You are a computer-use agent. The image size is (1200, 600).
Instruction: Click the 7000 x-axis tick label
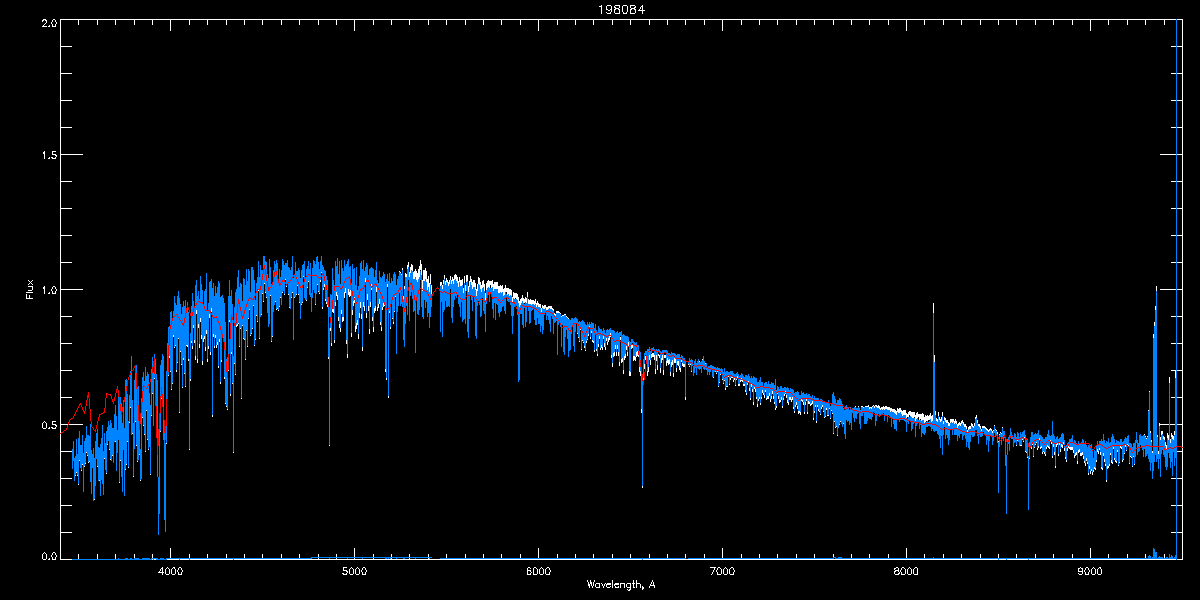(722, 571)
